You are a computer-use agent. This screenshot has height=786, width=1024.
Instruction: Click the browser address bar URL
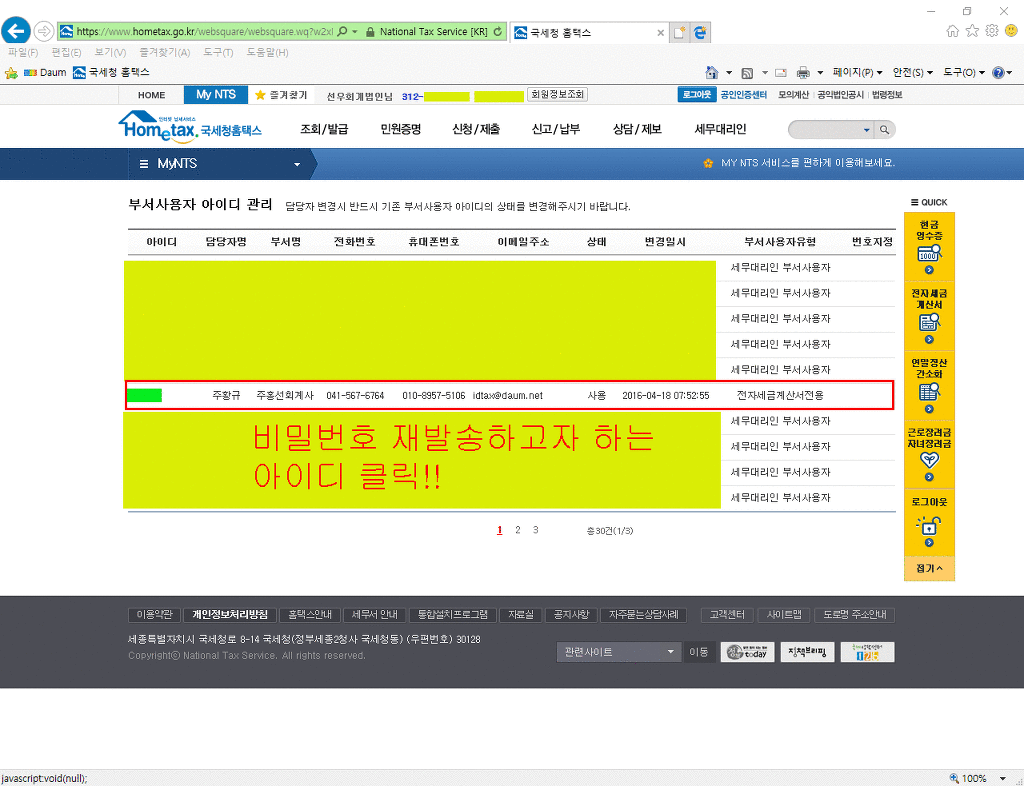click(x=204, y=31)
